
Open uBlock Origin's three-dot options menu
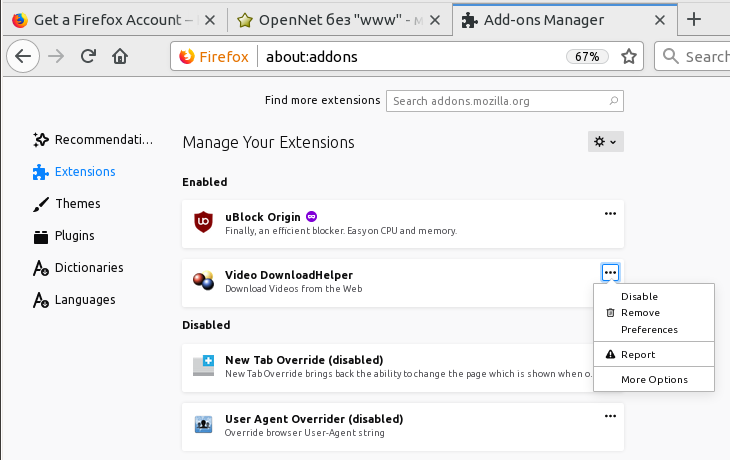click(x=610, y=213)
